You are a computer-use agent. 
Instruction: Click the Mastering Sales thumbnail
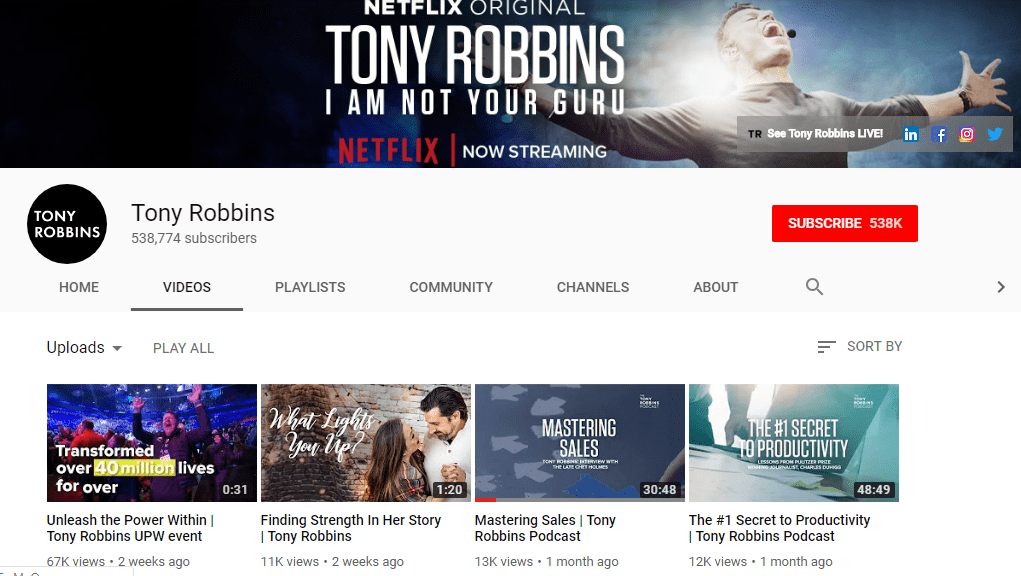click(580, 443)
